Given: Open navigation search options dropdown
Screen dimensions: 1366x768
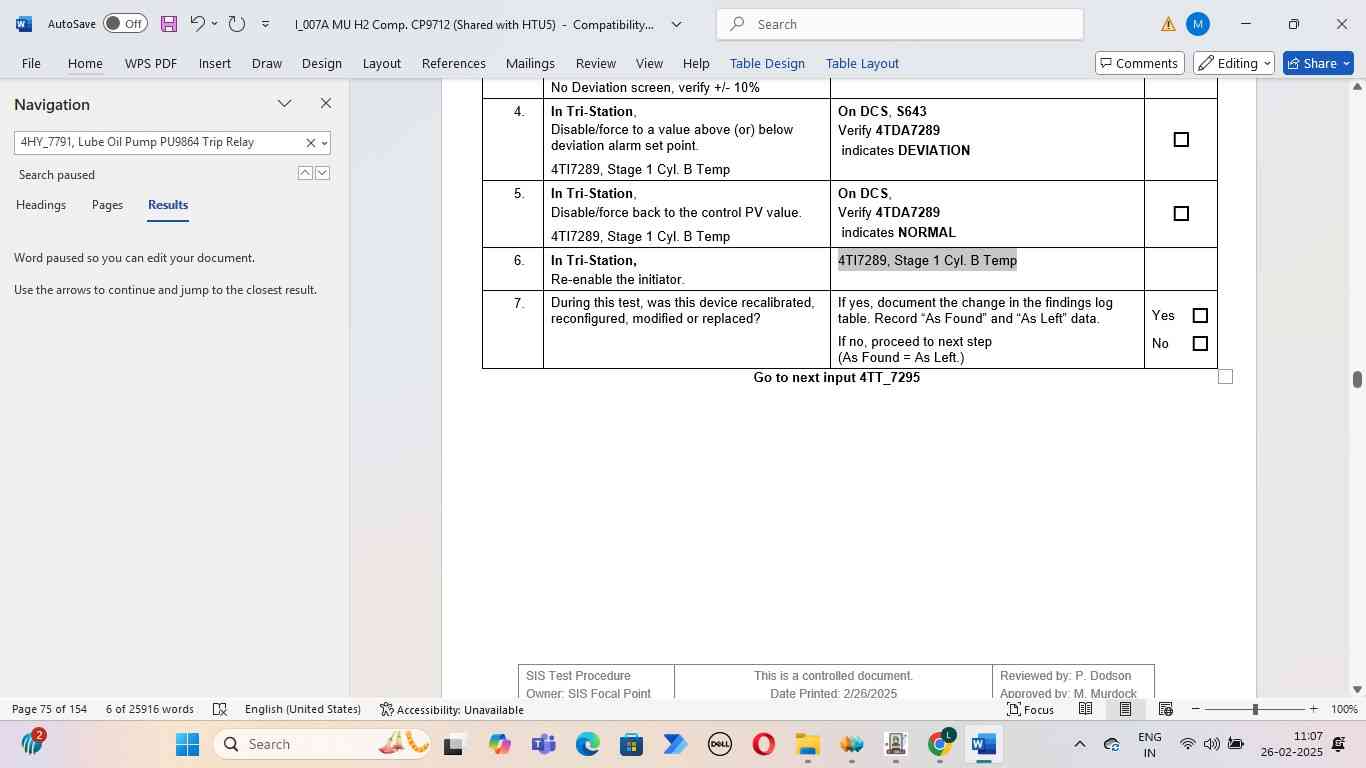Looking at the screenshot, I should [324, 143].
